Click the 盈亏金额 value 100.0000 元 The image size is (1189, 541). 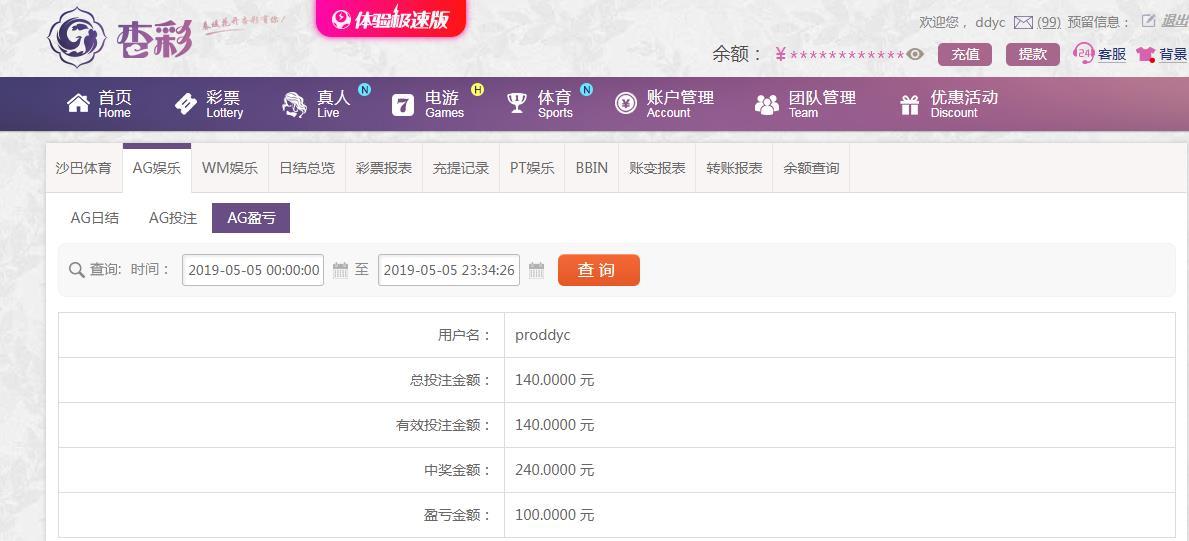(554, 515)
